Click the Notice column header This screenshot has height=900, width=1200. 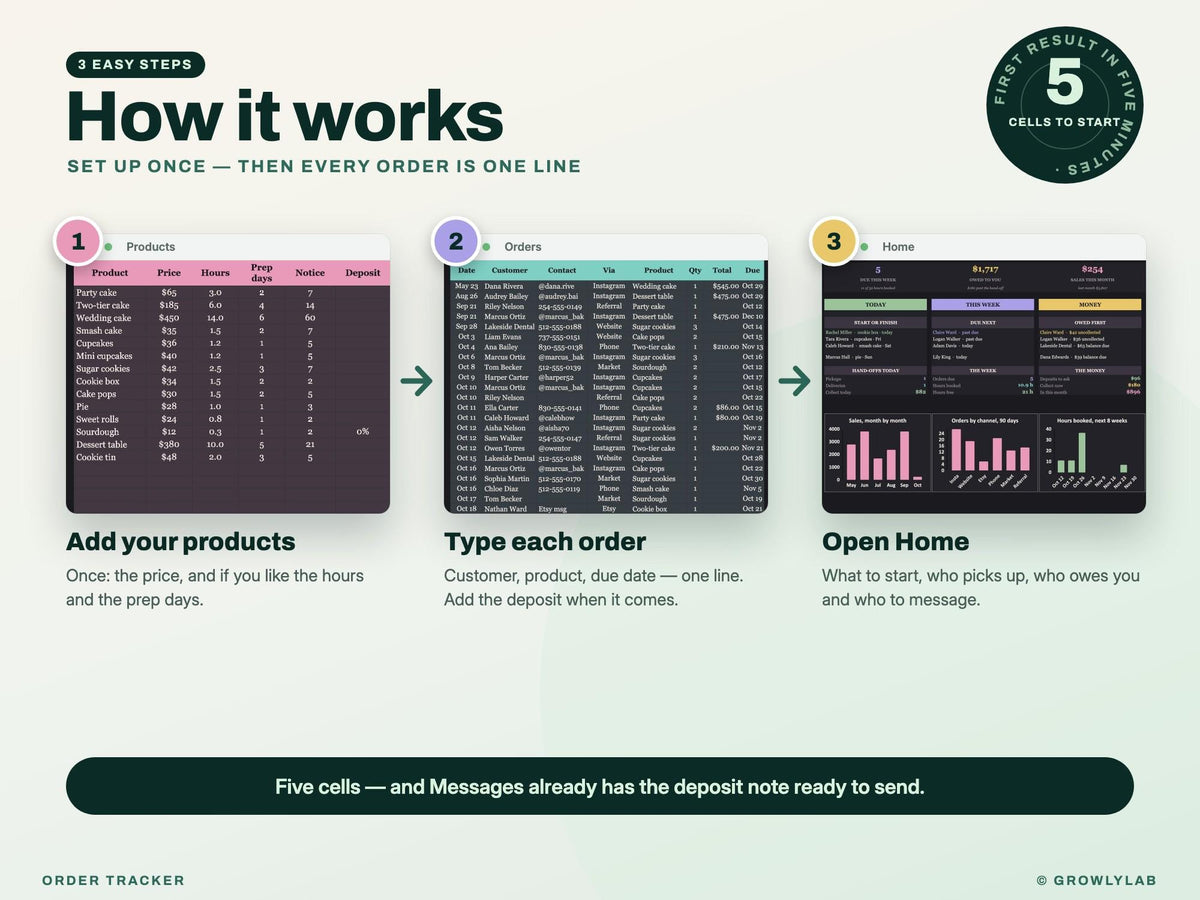(310, 272)
